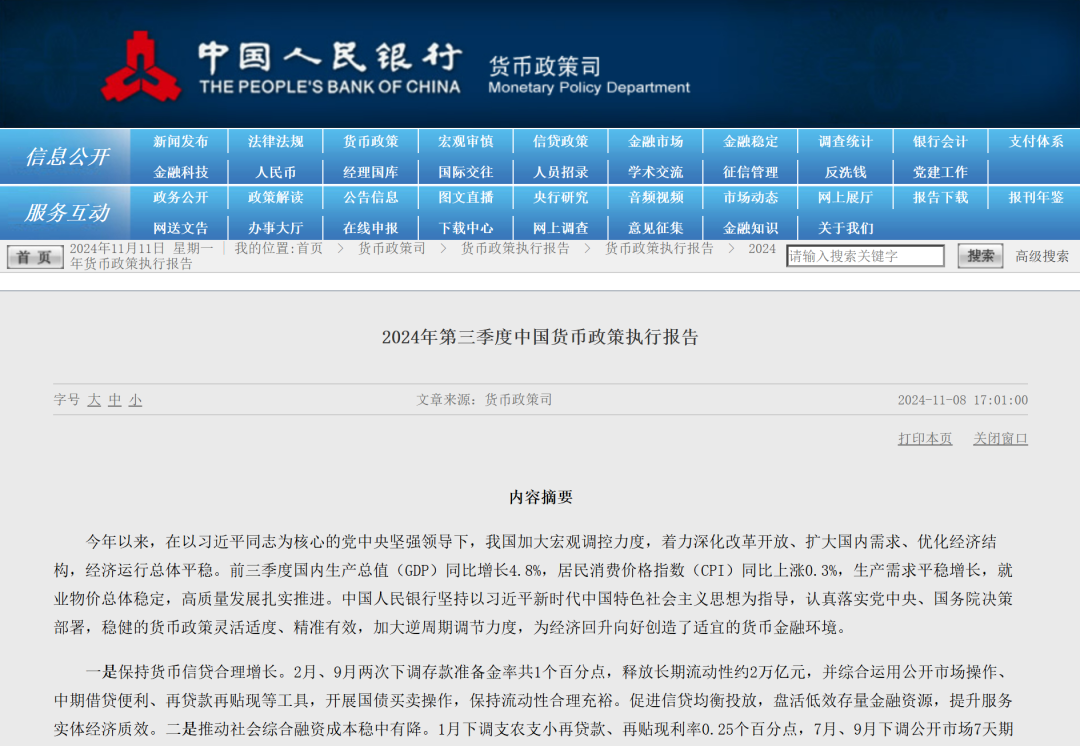Viewport: 1080px width, 746px height.
Task: Go to 人民币 page
Action: (276, 172)
